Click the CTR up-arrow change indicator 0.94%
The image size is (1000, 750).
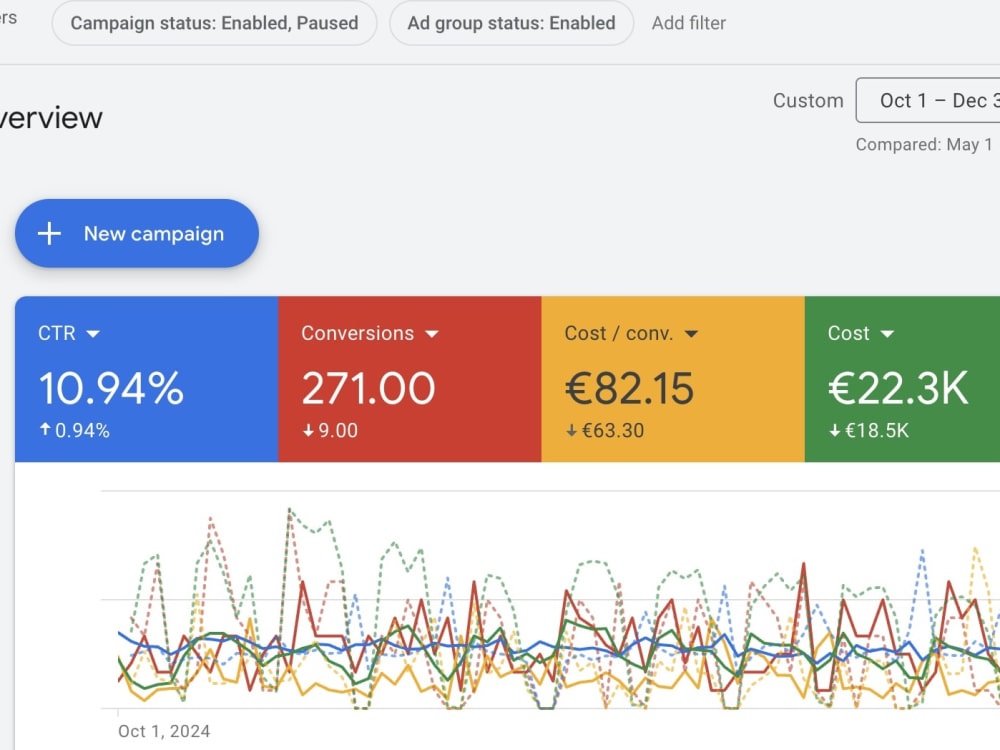[x=74, y=430]
